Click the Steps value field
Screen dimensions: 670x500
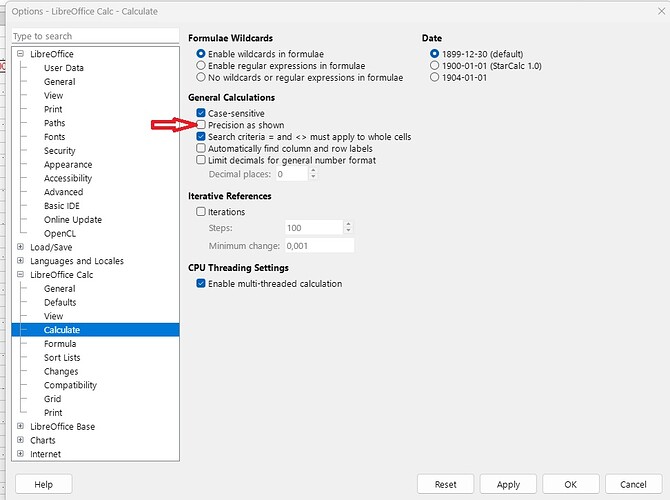point(314,228)
